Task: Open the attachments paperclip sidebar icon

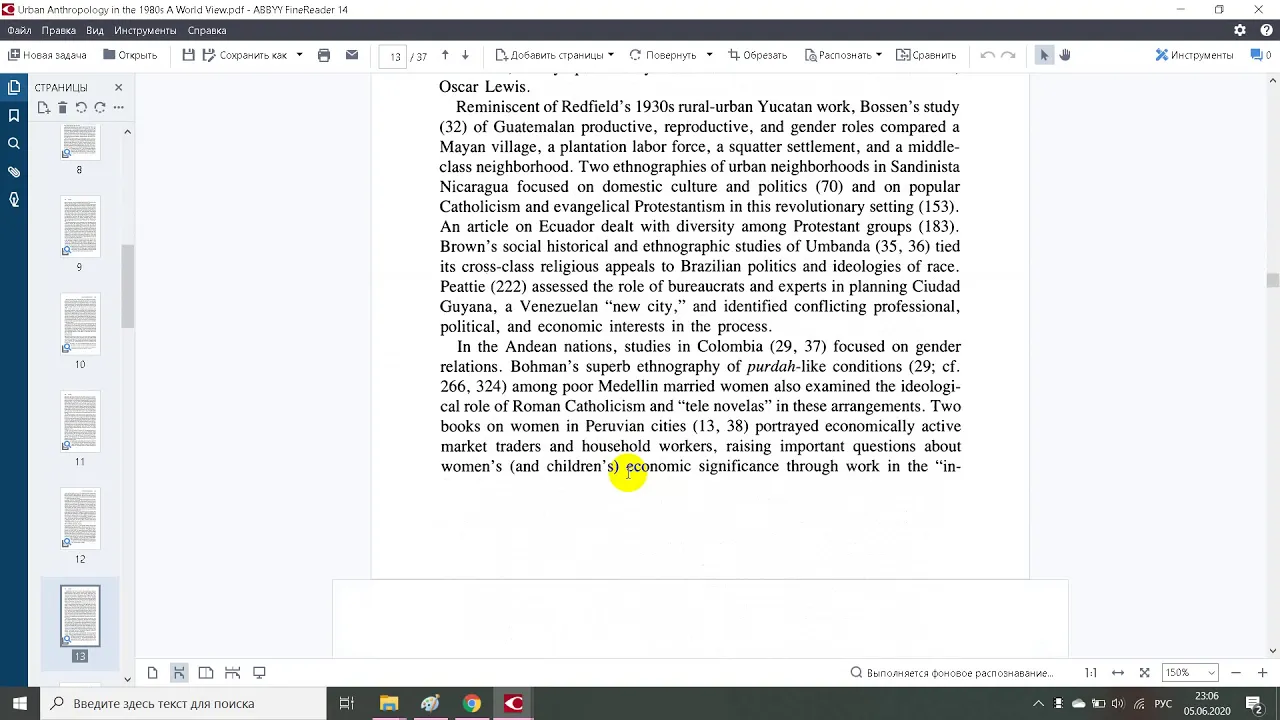Action: 14,172
